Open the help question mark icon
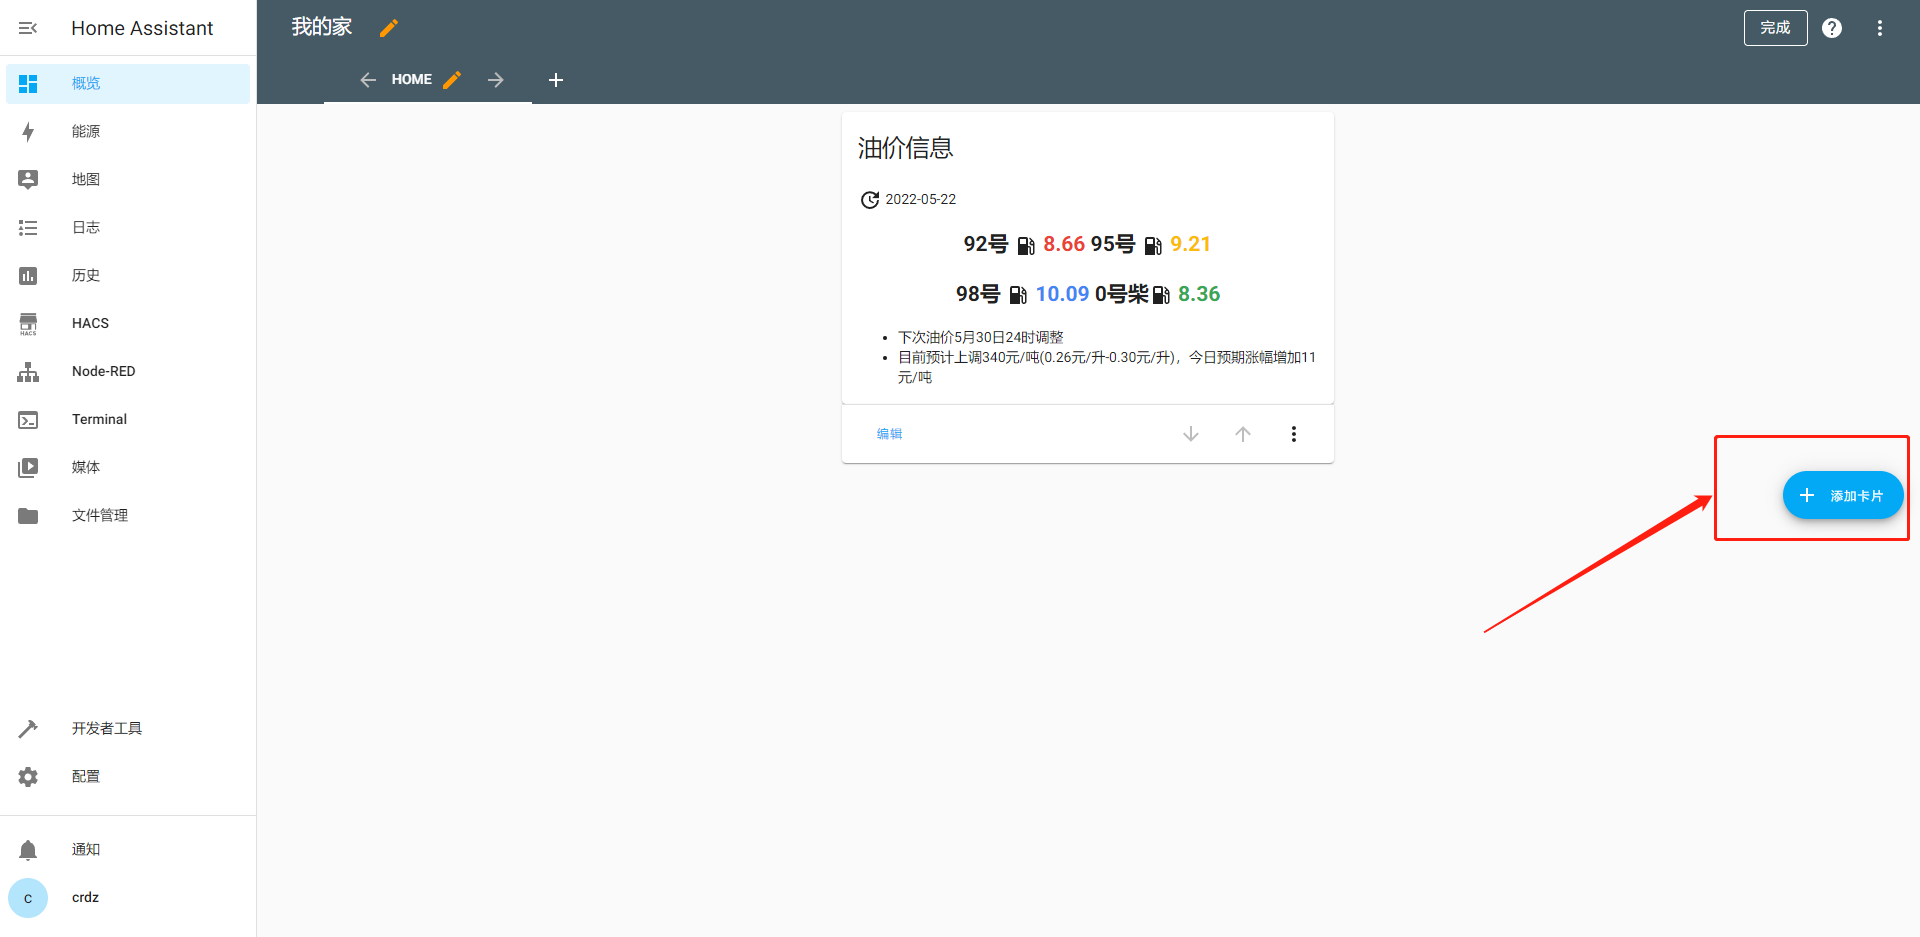Image resolution: width=1920 pixels, height=937 pixels. click(1831, 28)
